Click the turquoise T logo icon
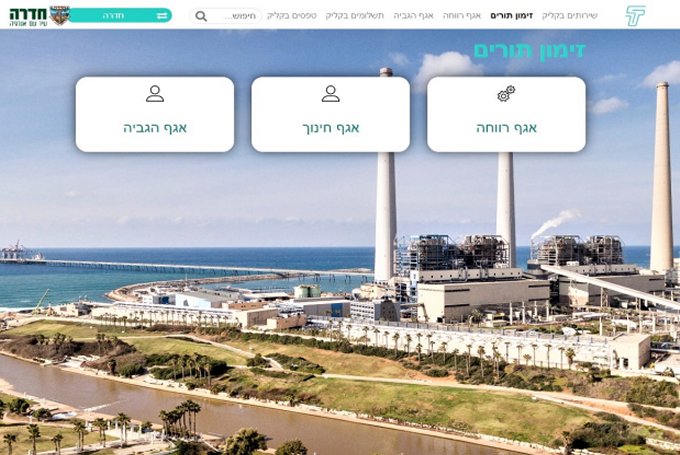Image resolution: width=680 pixels, height=455 pixels. pyautogui.click(x=635, y=16)
